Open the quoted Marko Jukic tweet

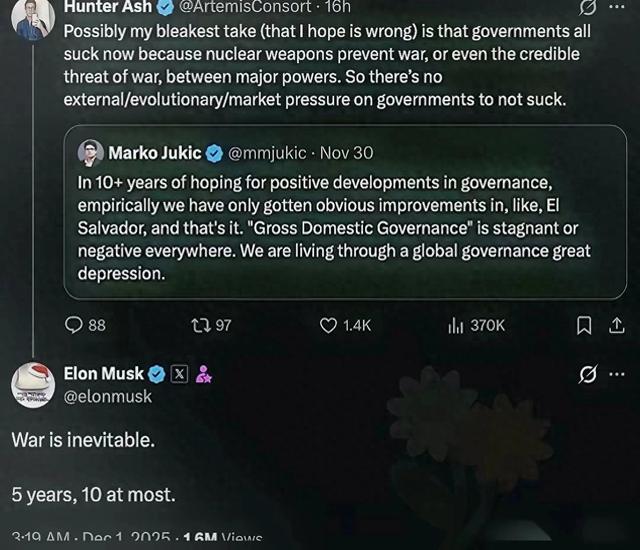coord(347,229)
